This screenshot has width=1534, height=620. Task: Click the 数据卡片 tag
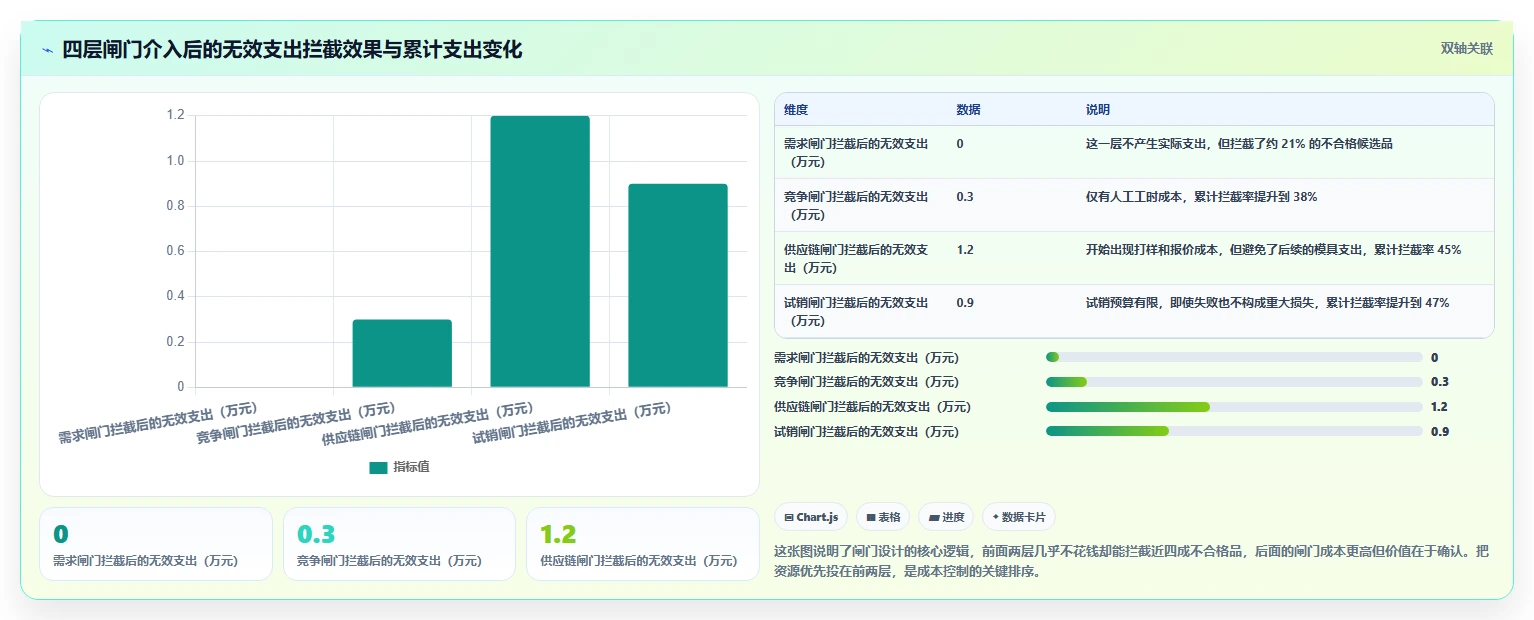click(1019, 517)
